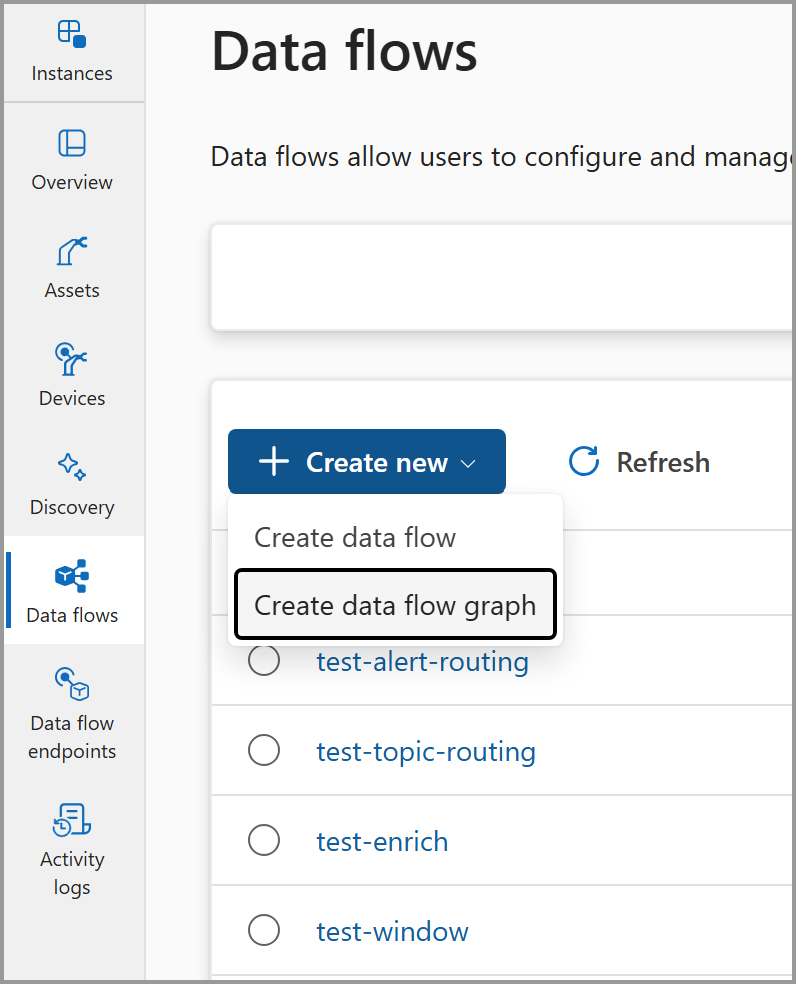Click the circular Refresh arrow icon
The image size is (796, 984).
584,461
